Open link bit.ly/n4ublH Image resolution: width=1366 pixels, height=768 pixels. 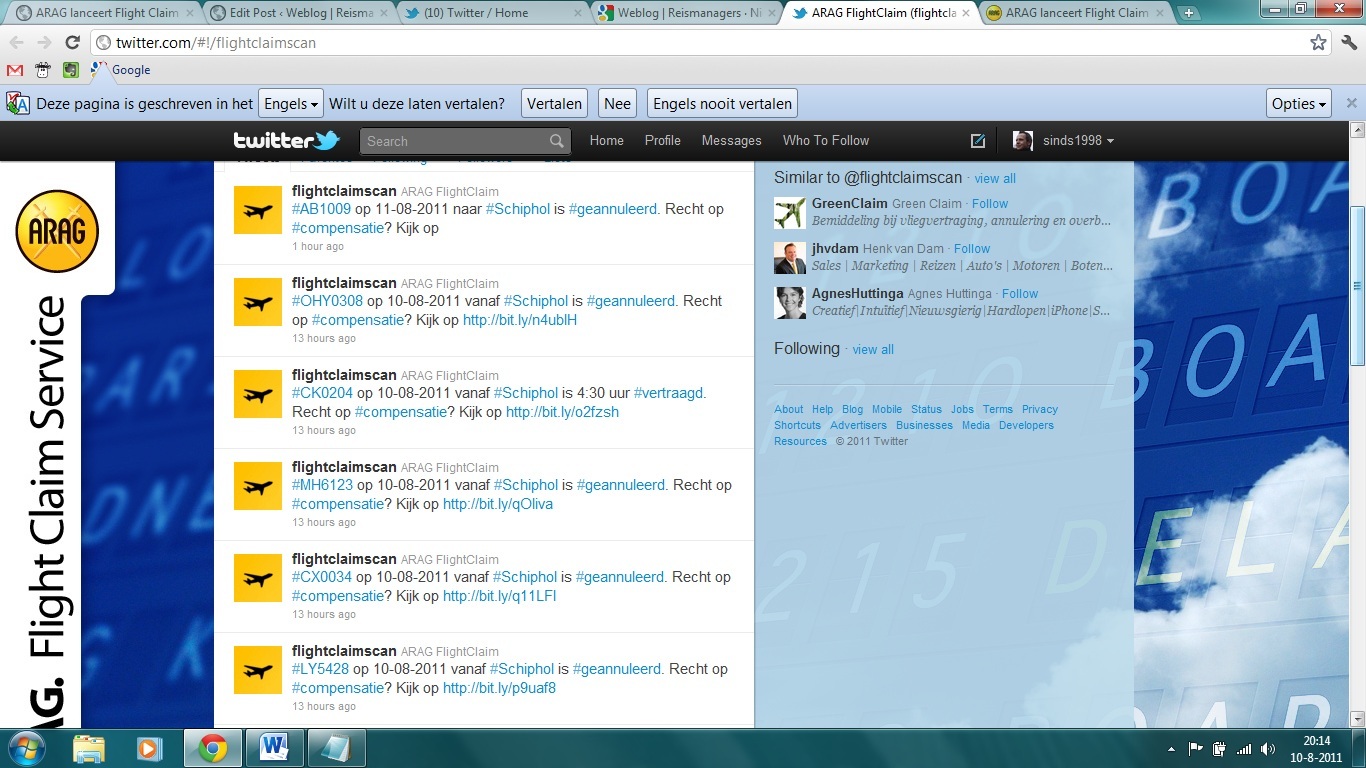[x=520, y=320]
